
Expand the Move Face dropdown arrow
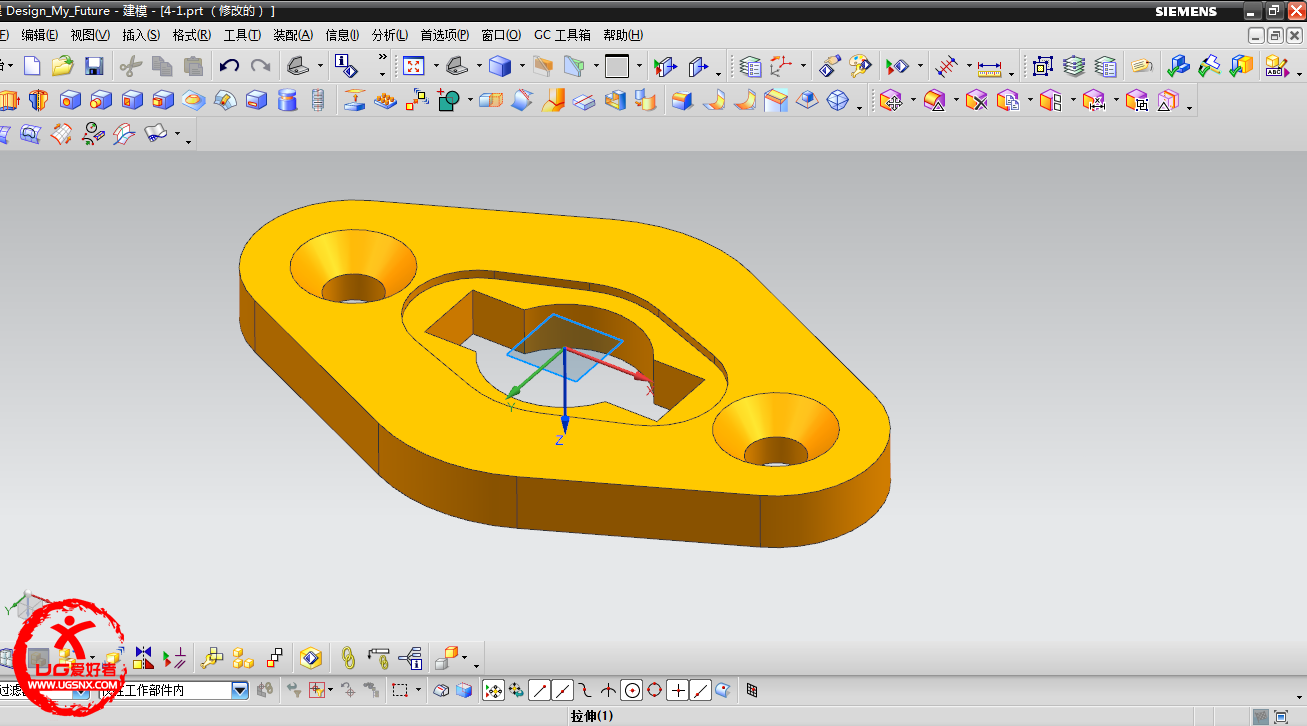click(913, 100)
